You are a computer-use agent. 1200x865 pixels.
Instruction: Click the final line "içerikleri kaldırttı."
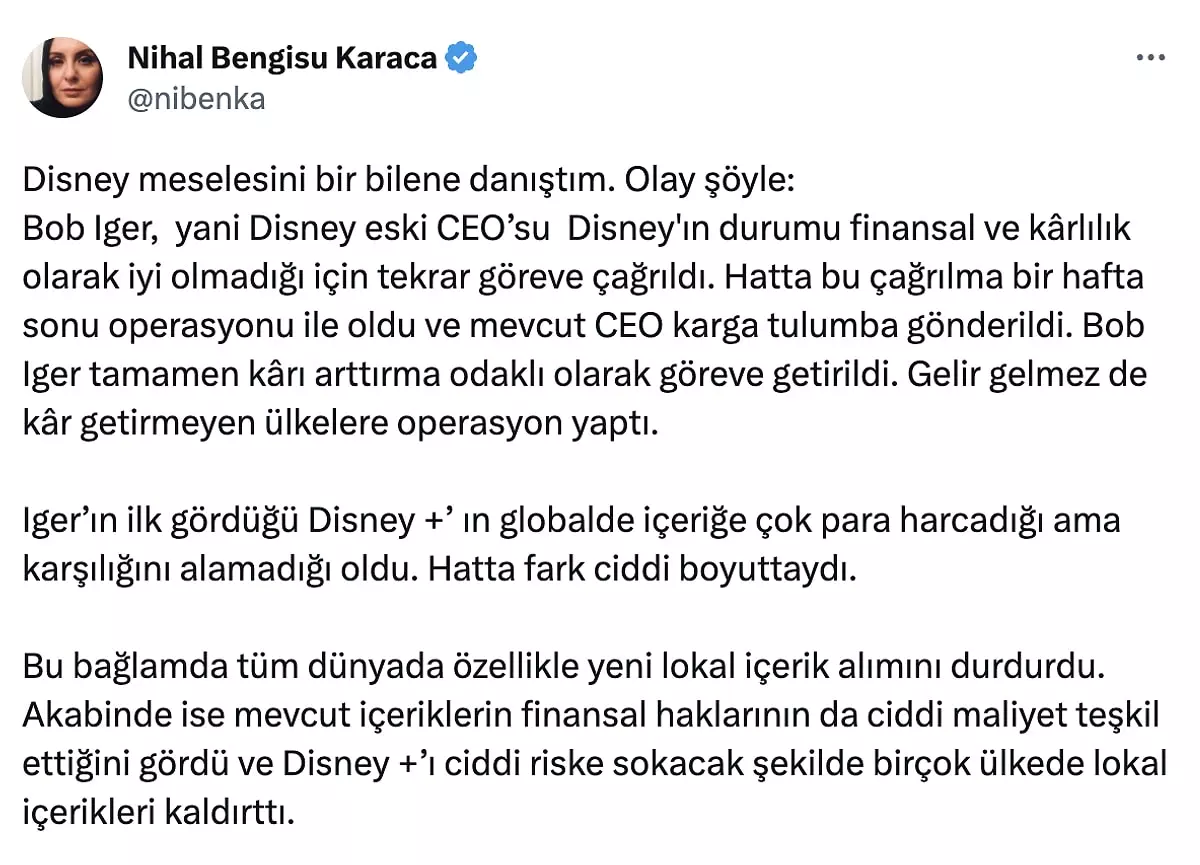click(x=158, y=811)
